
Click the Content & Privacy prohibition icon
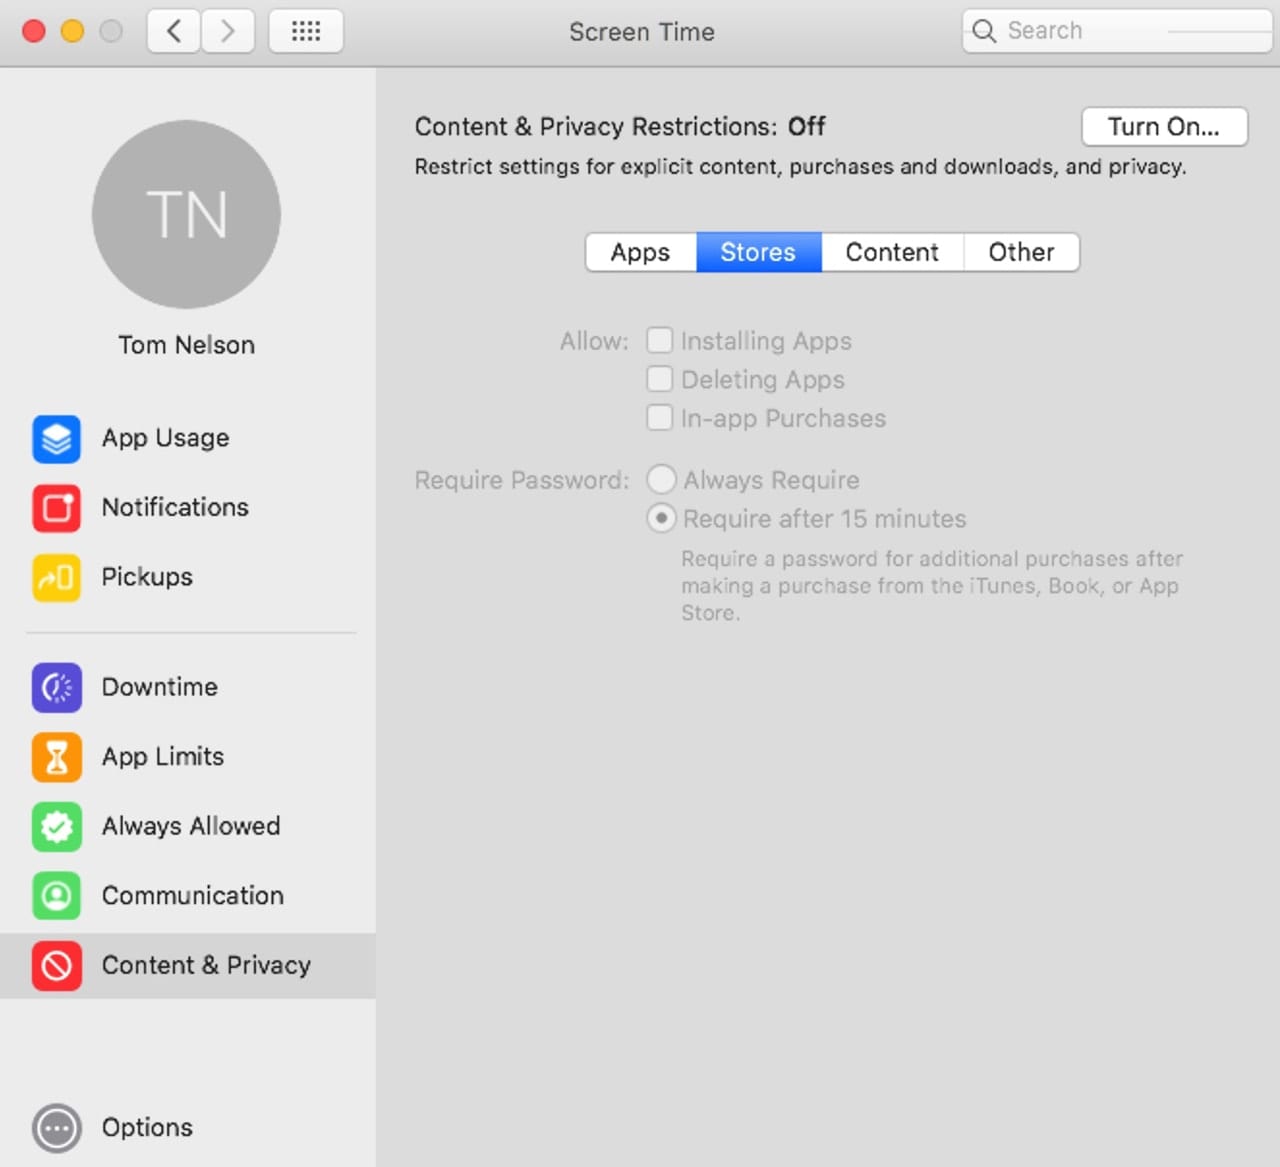pyautogui.click(x=56, y=966)
